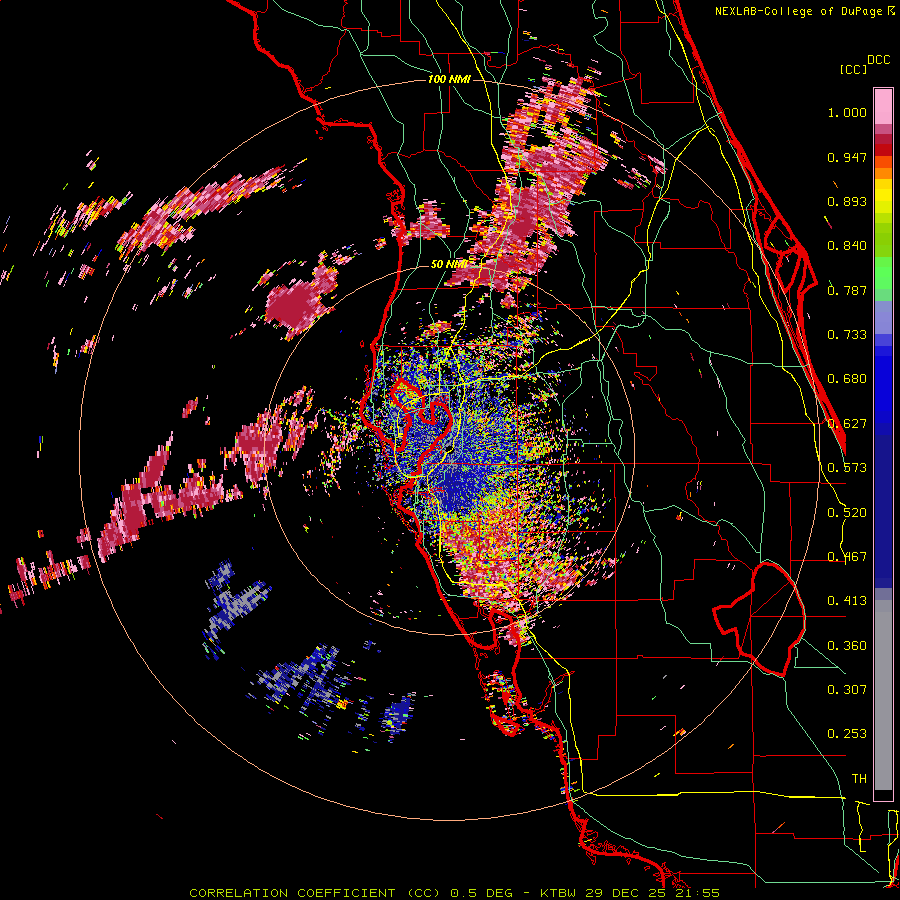Image resolution: width=900 pixels, height=900 pixels.
Task: Click the 0.680 scale value
Action: (x=847, y=379)
